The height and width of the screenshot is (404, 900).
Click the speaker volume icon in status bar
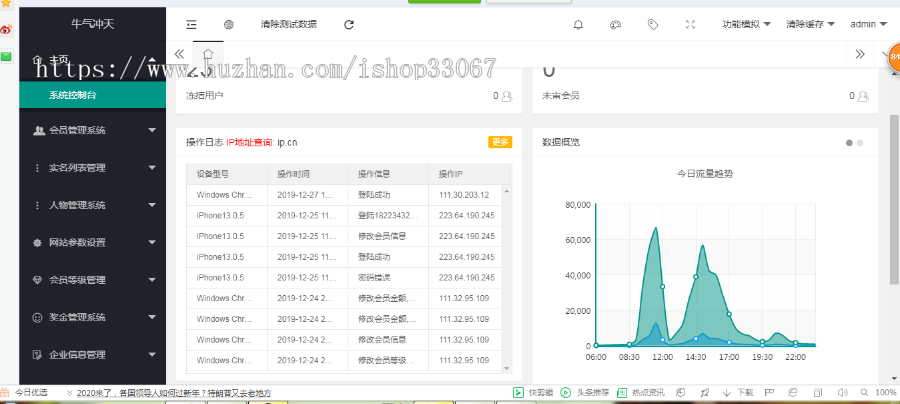click(842, 393)
